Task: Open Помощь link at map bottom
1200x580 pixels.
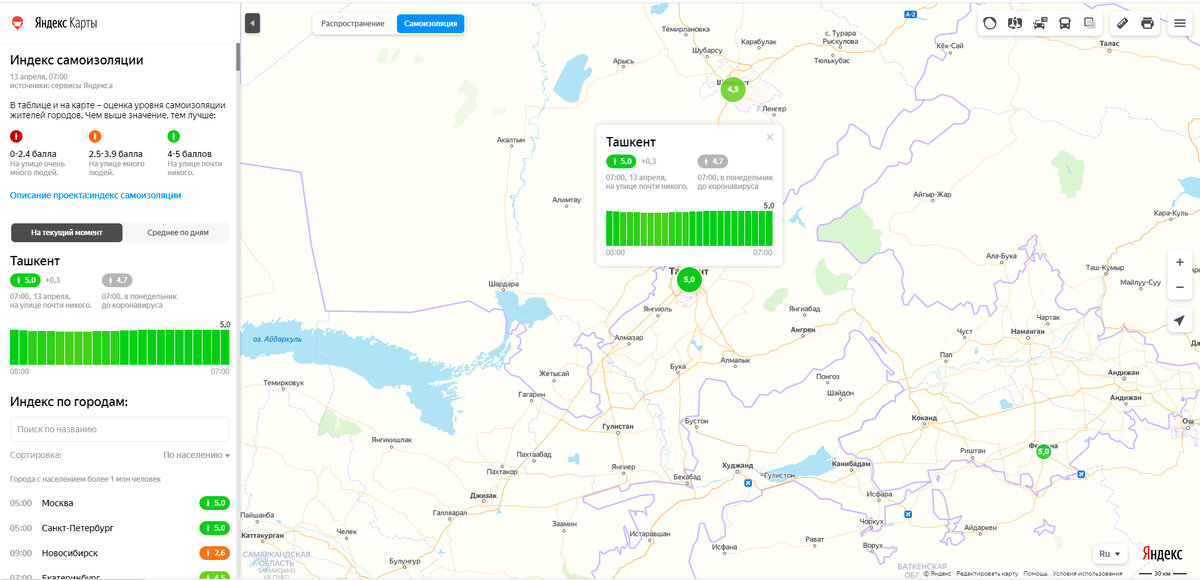Action: tap(1035, 573)
